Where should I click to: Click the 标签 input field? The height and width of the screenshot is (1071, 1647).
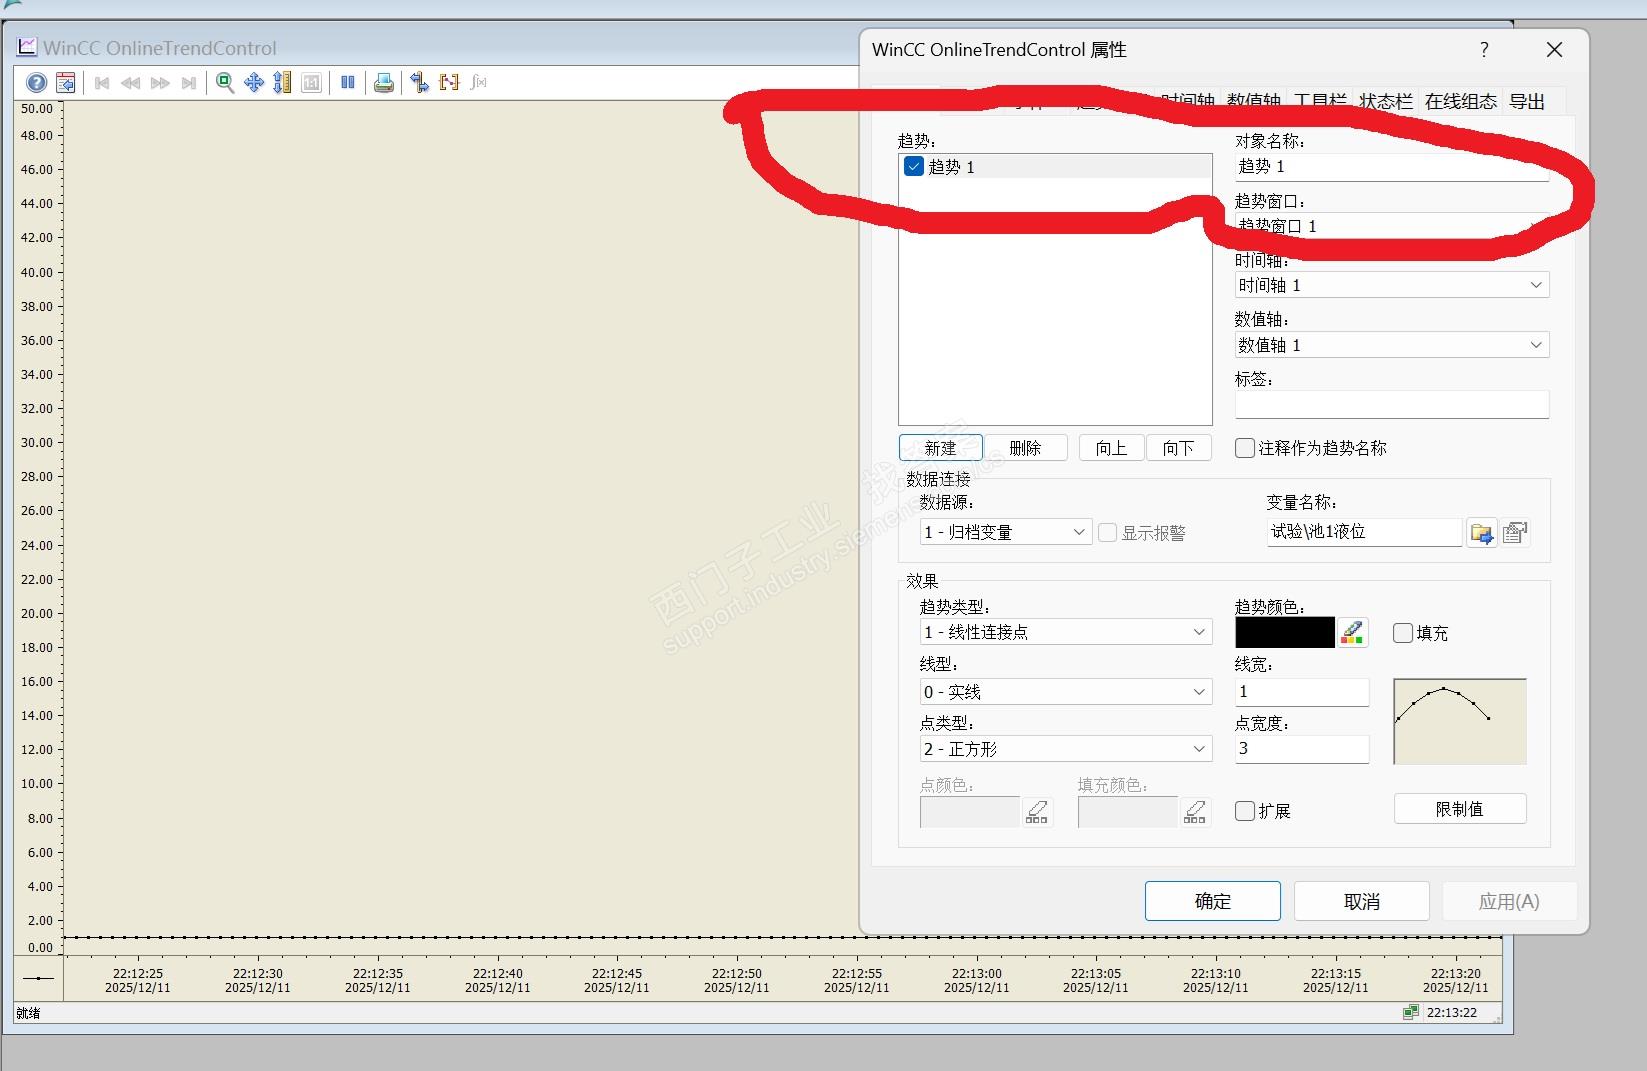click(1392, 404)
